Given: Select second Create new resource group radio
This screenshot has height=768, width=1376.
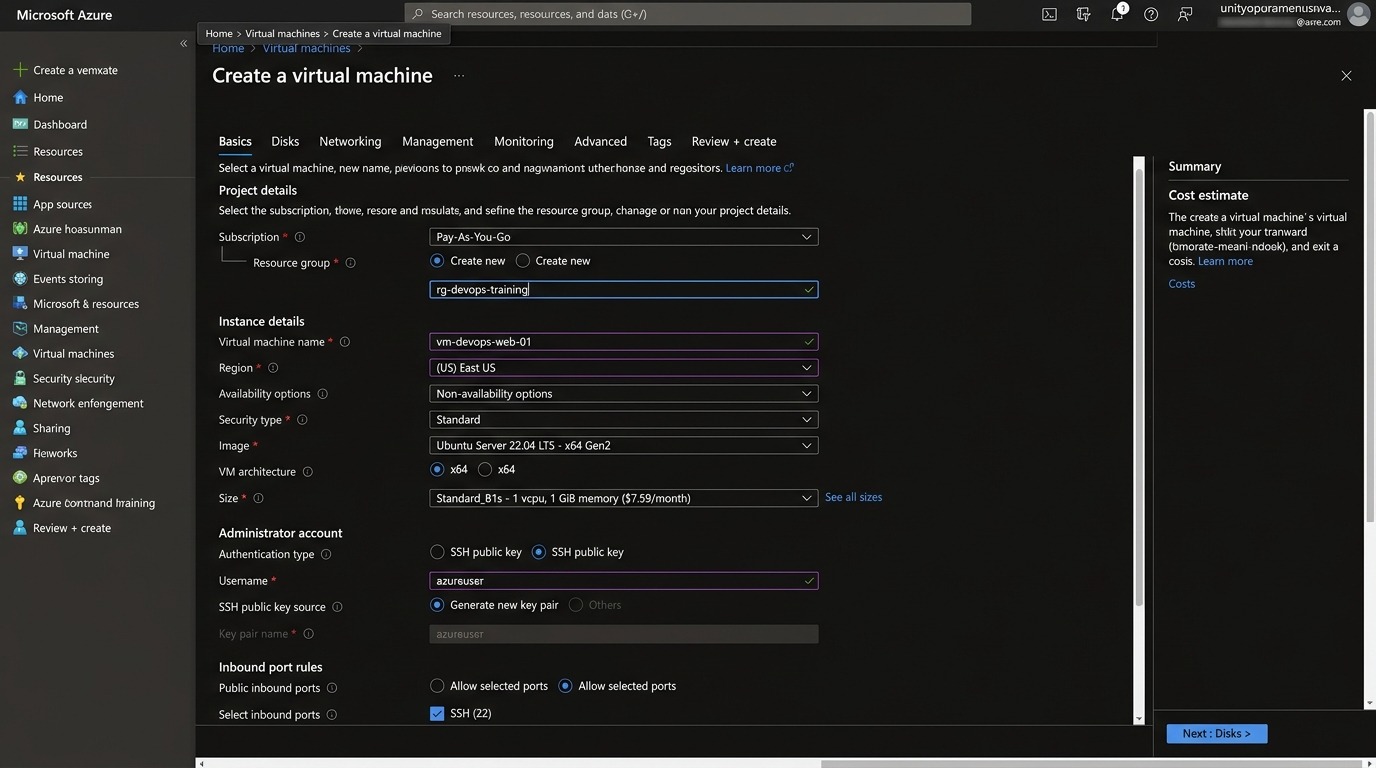Looking at the screenshot, I should point(523,261).
